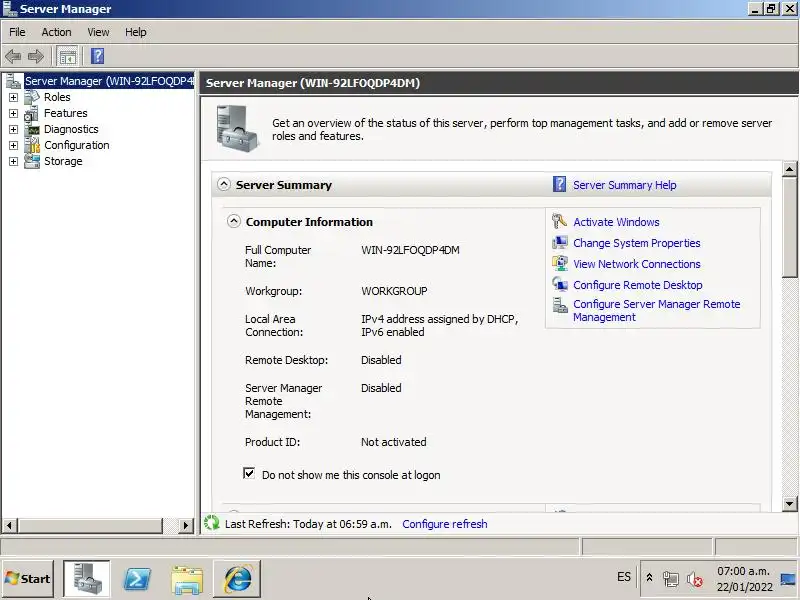Image resolution: width=800 pixels, height=600 pixels.
Task: Click the Server Summary Help question icon
Action: click(x=559, y=184)
